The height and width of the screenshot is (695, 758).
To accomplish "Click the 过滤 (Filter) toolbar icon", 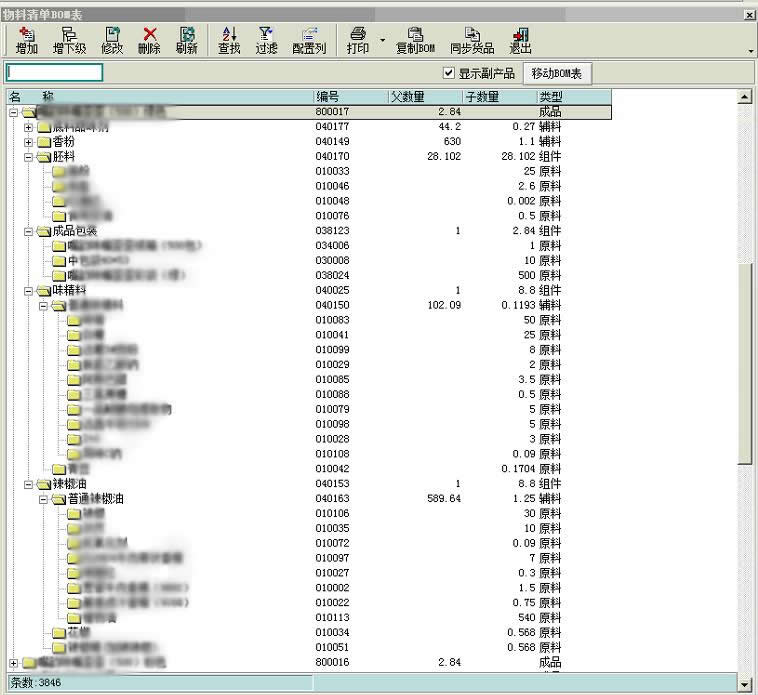I will pos(266,40).
